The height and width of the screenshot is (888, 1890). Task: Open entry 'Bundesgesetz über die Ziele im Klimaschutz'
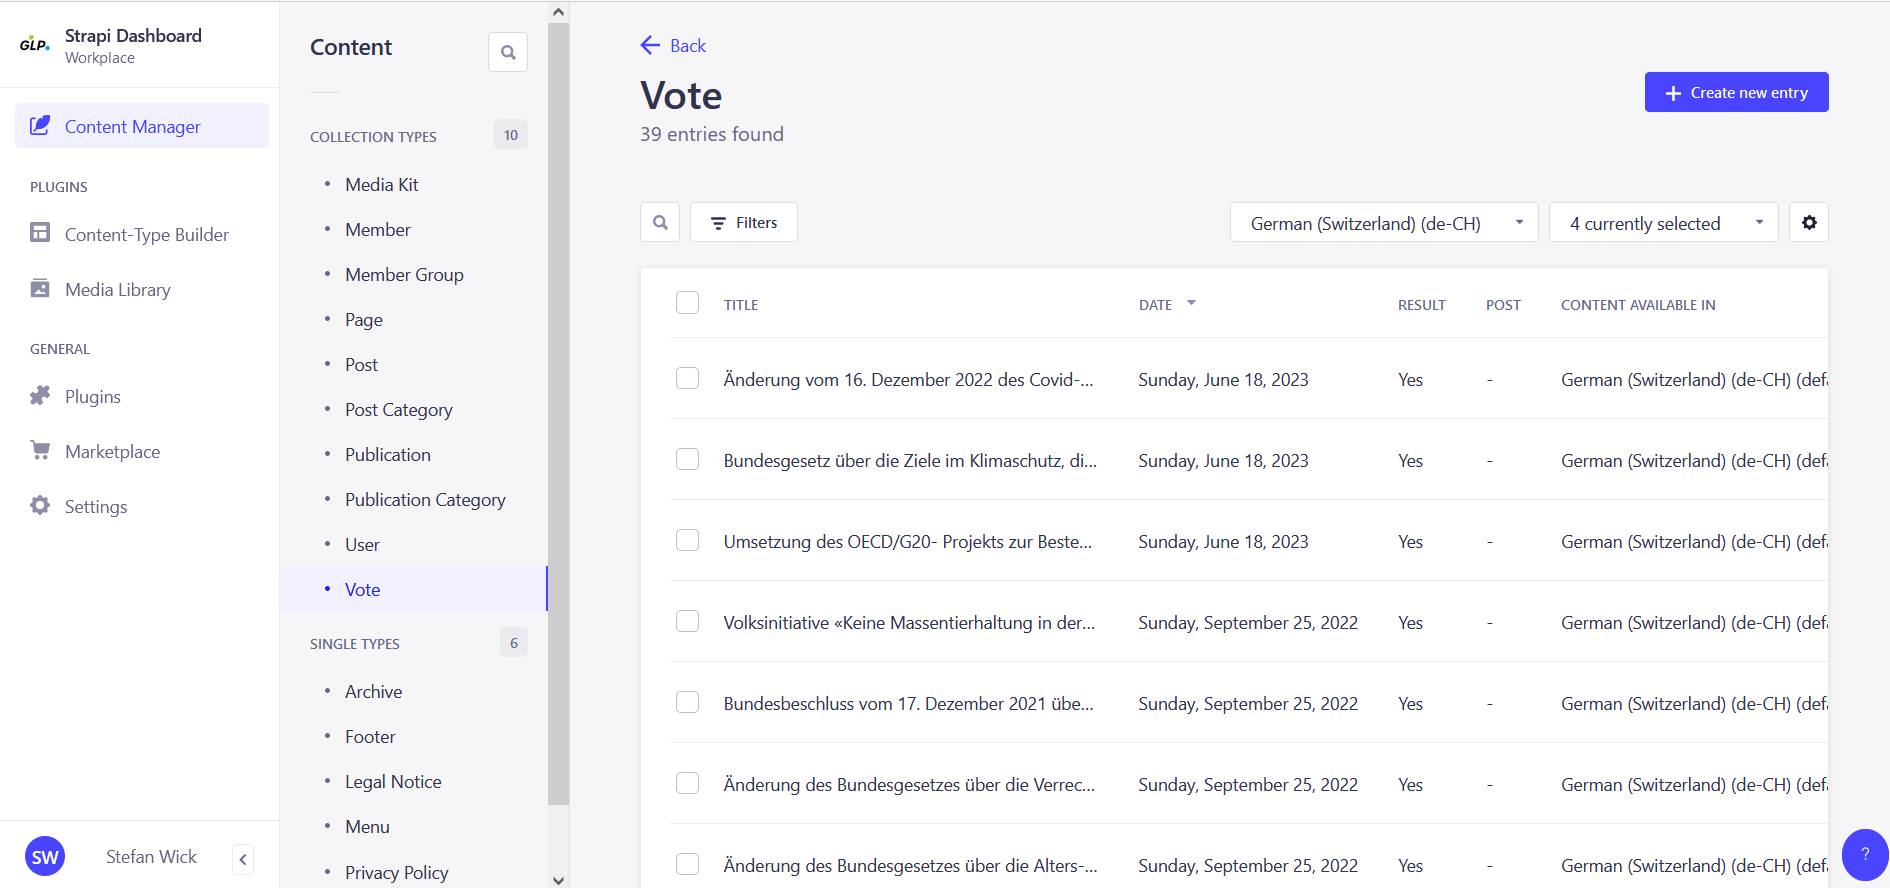pos(910,460)
